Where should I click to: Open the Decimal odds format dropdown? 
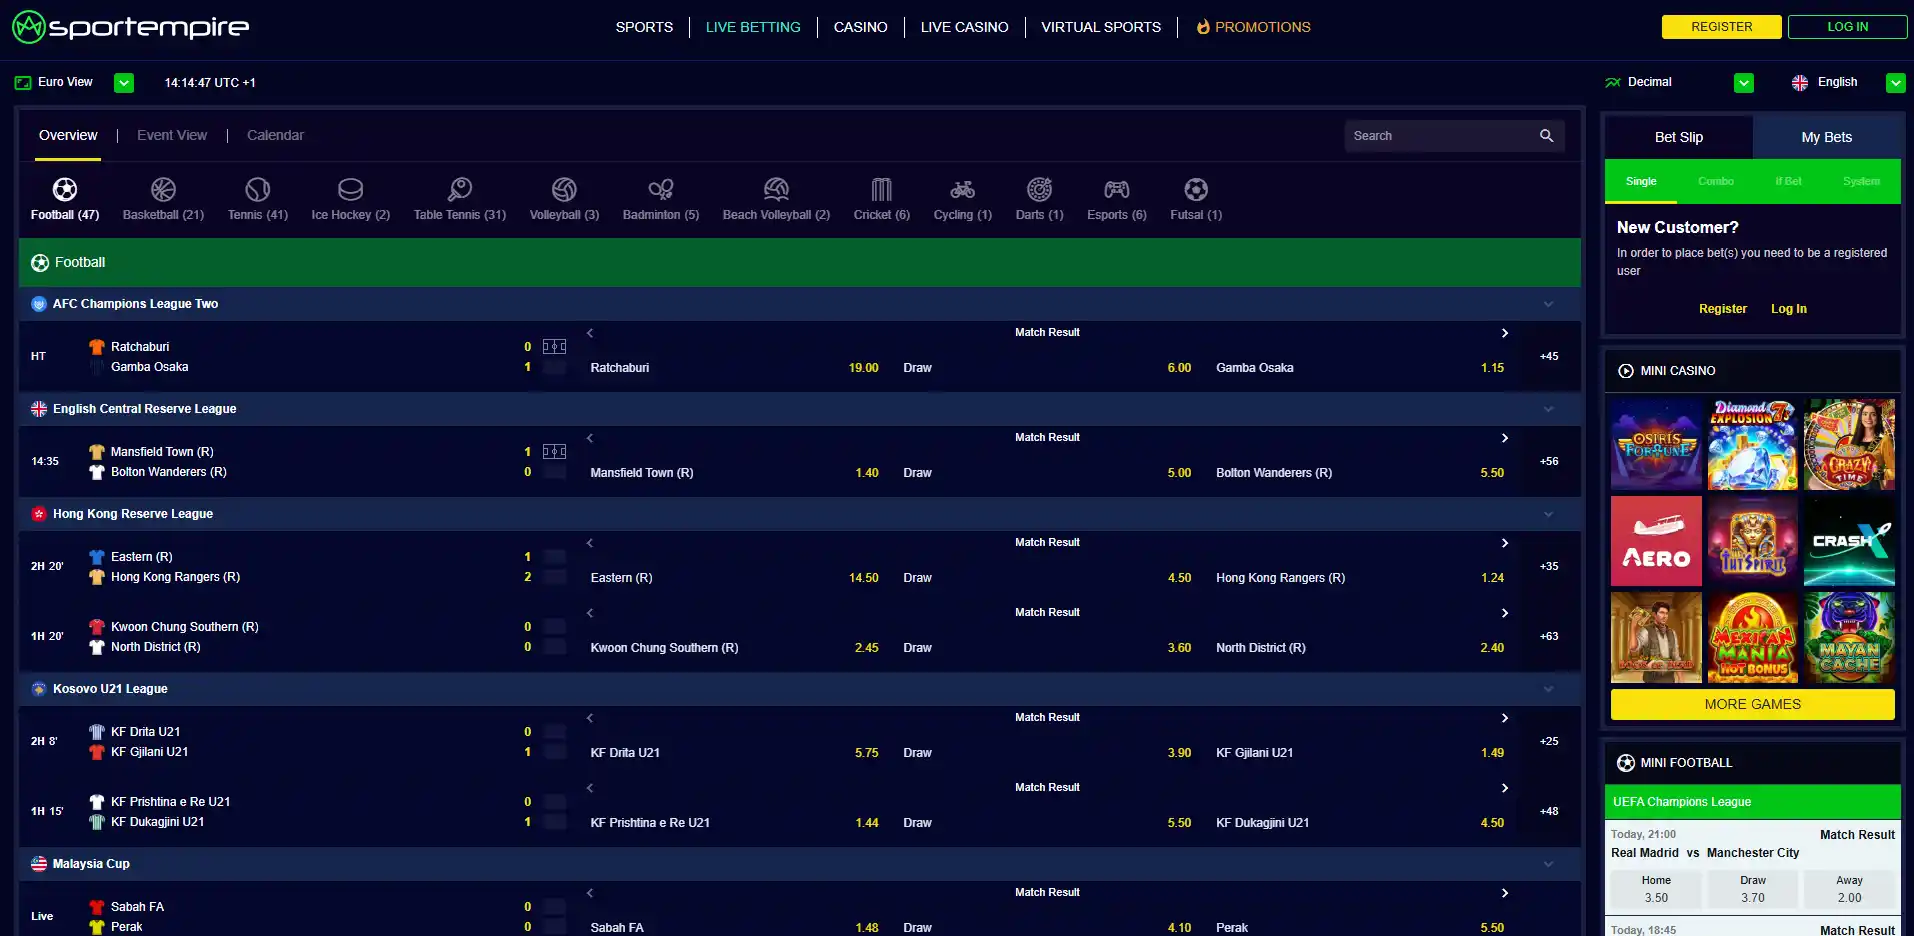(1744, 83)
